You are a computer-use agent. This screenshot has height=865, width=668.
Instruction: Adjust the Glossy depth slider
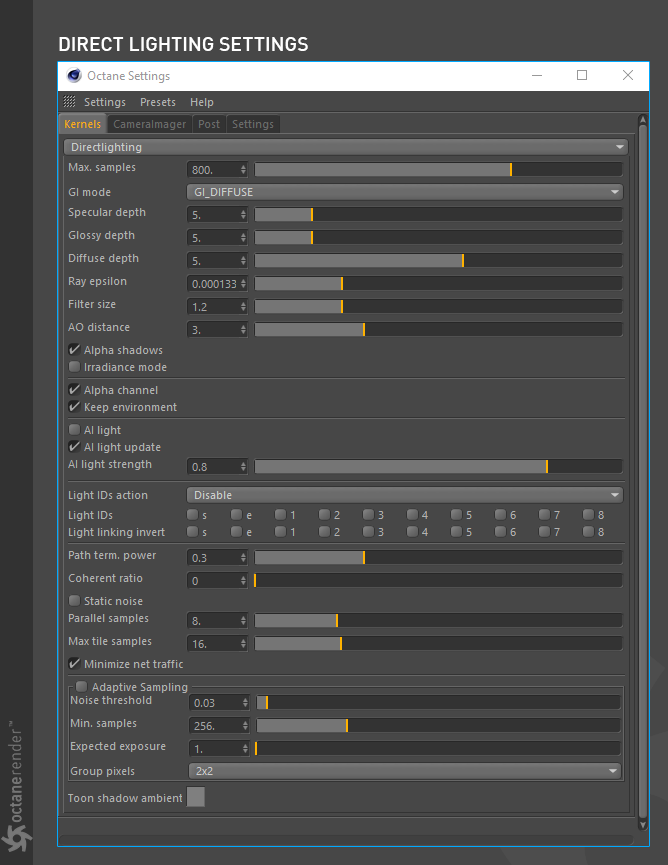coord(438,237)
